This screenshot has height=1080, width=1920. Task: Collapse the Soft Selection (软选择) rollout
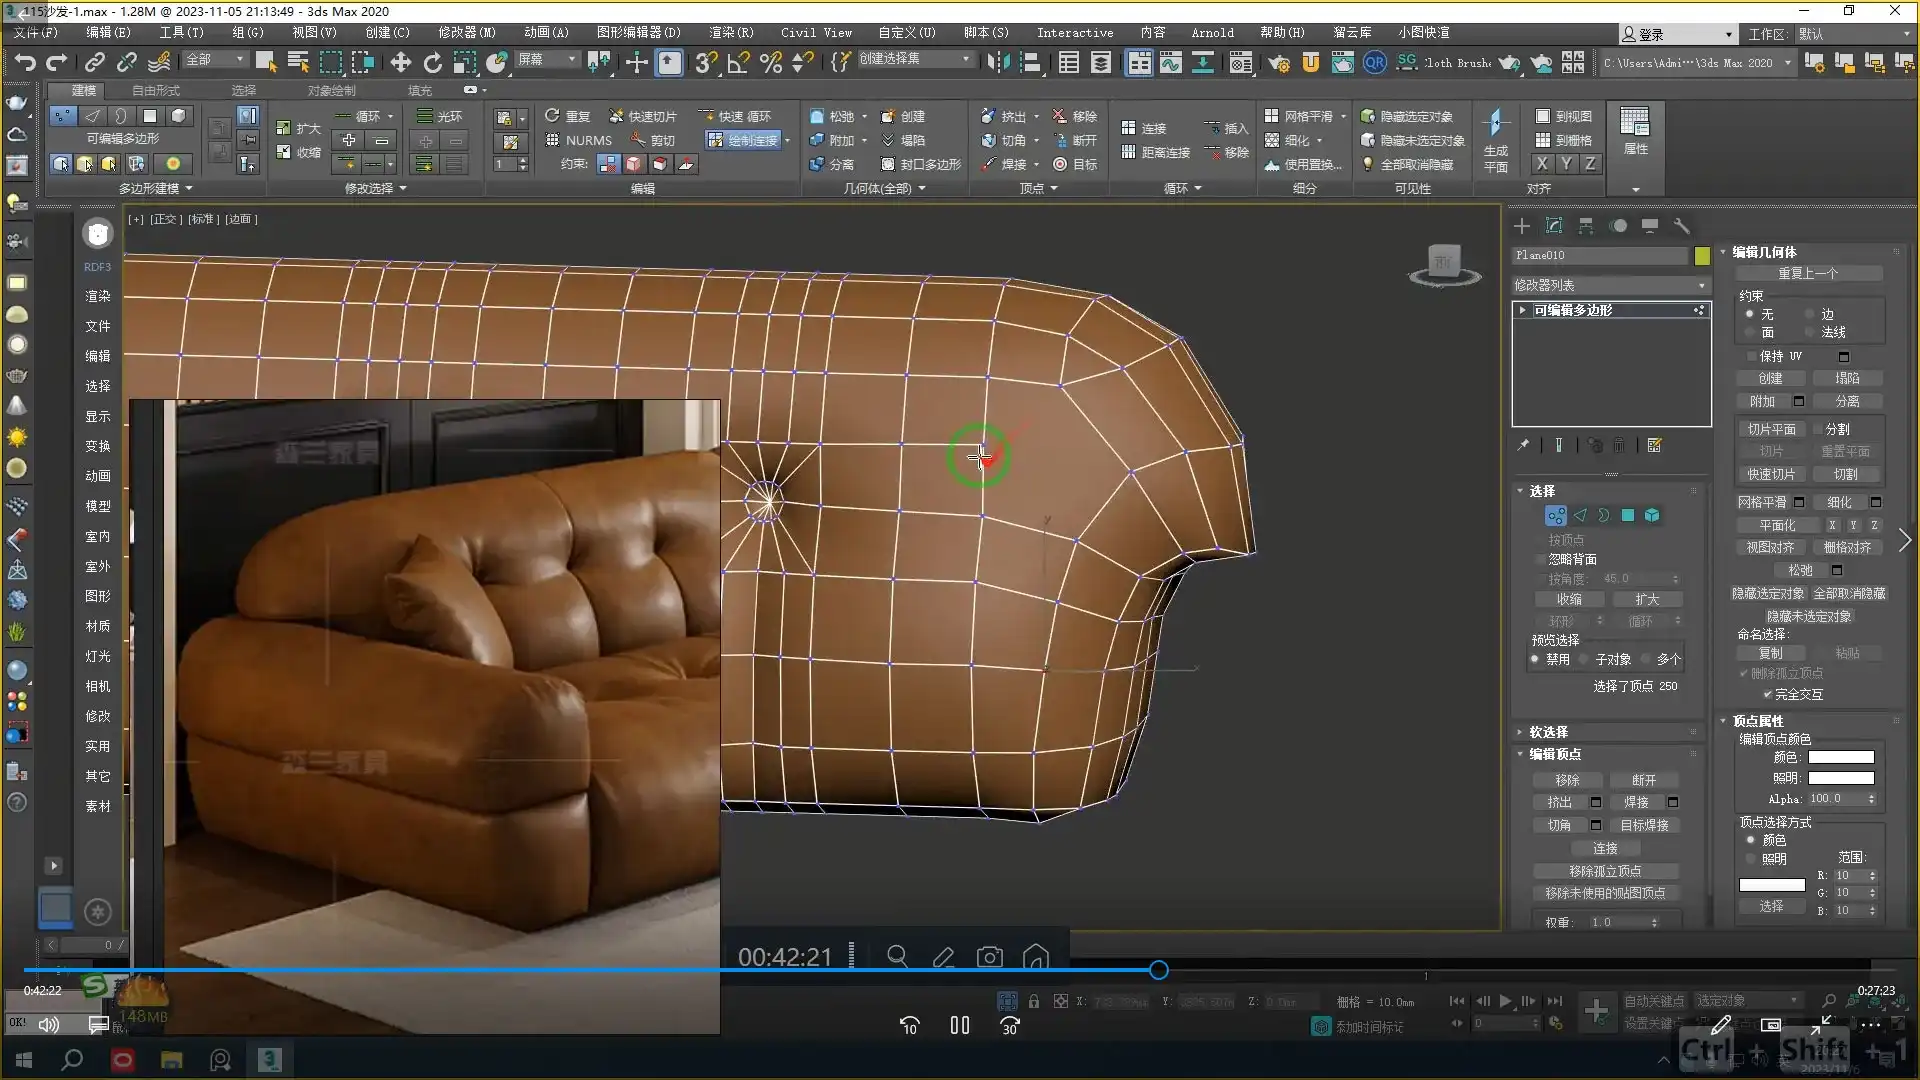(x=1547, y=732)
